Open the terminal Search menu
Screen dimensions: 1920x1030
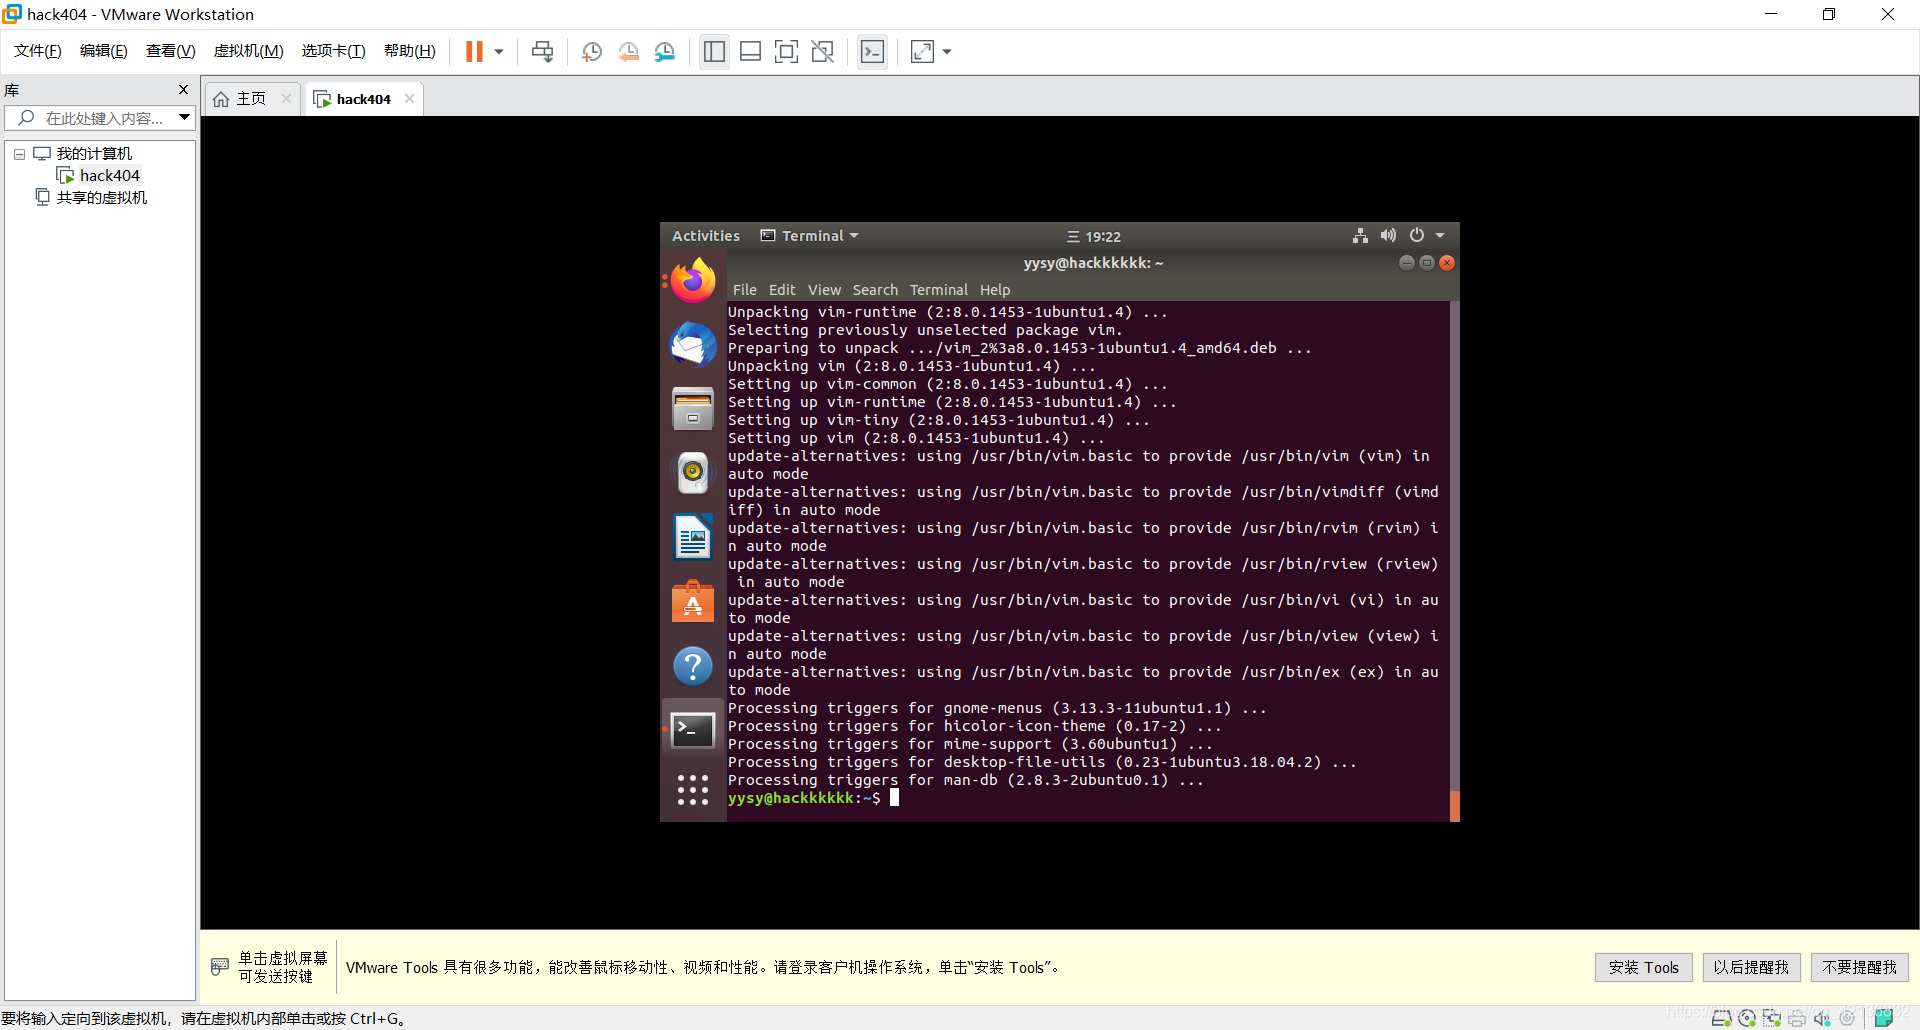[875, 290]
